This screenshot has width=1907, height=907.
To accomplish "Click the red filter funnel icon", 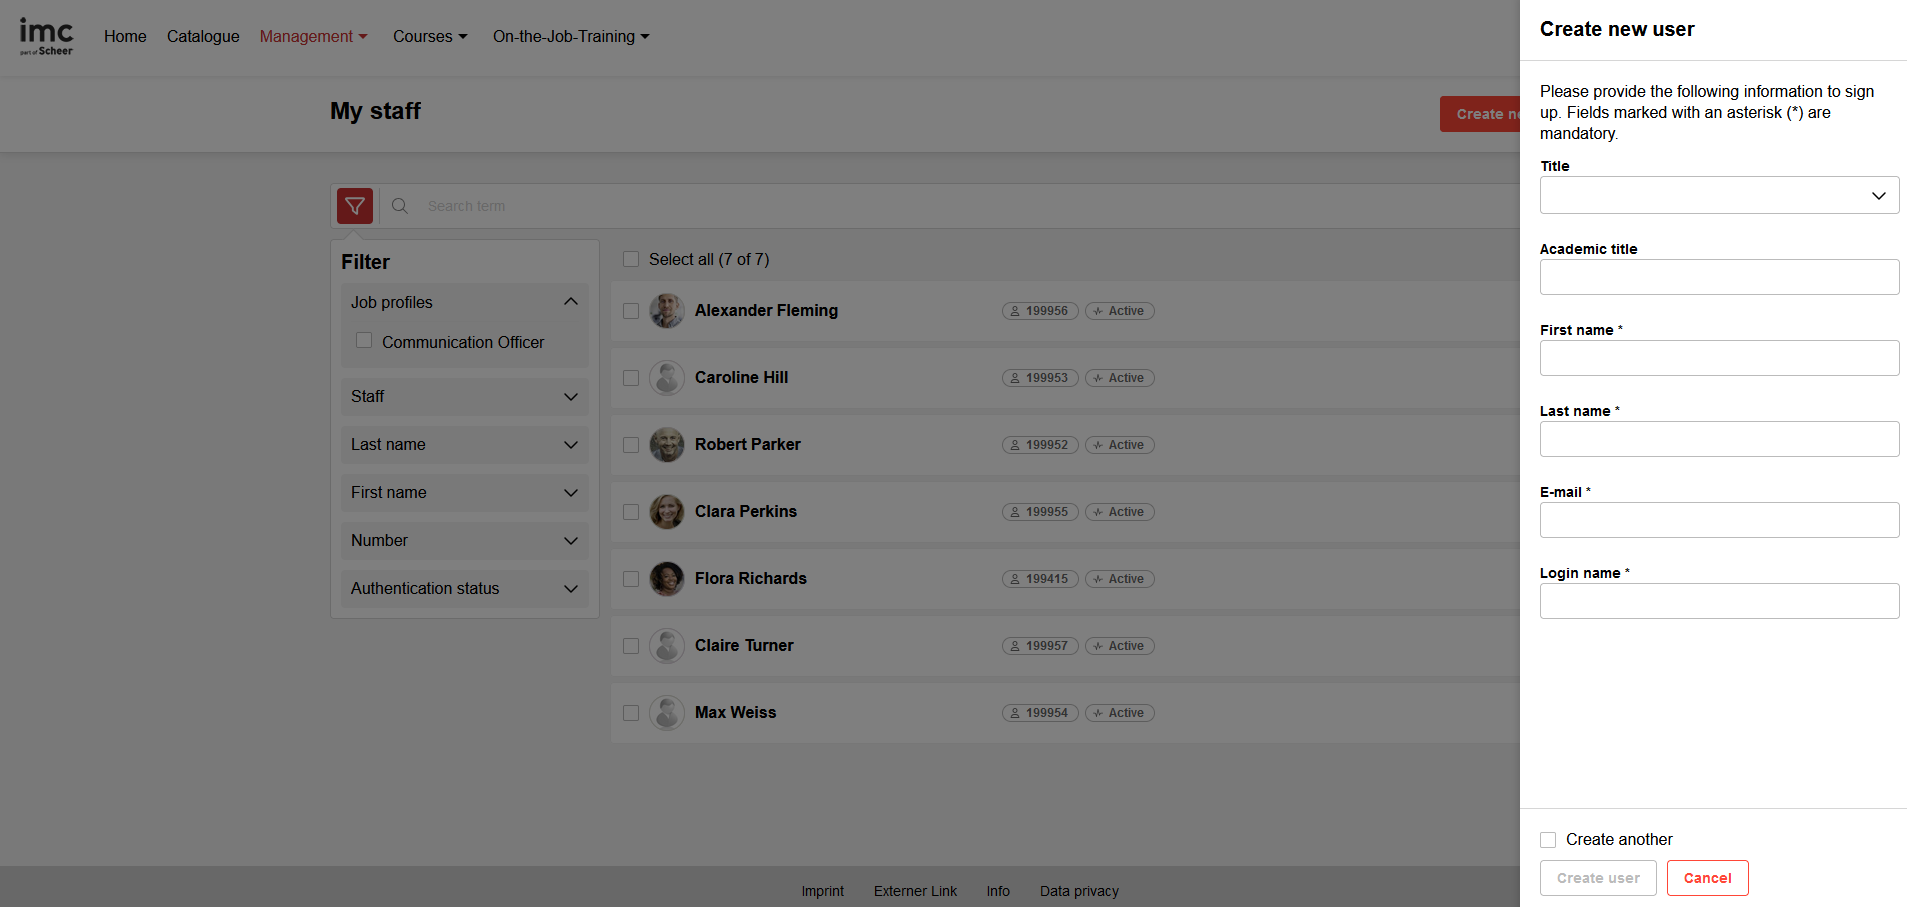I will 355,206.
